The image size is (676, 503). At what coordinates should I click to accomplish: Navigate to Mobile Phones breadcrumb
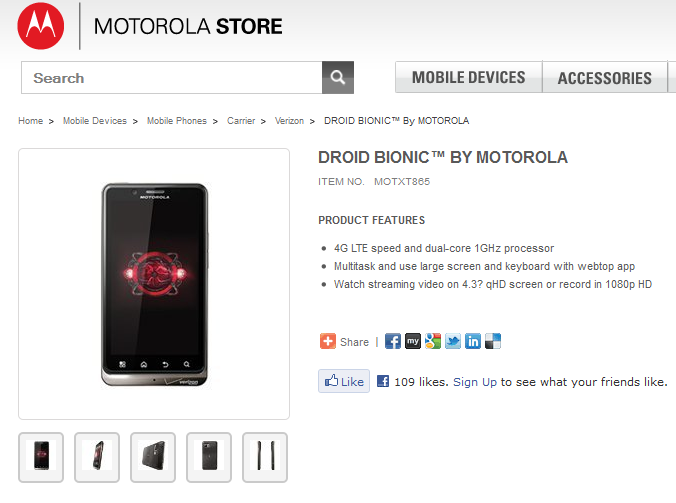pyautogui.click(x=177, y=121)
